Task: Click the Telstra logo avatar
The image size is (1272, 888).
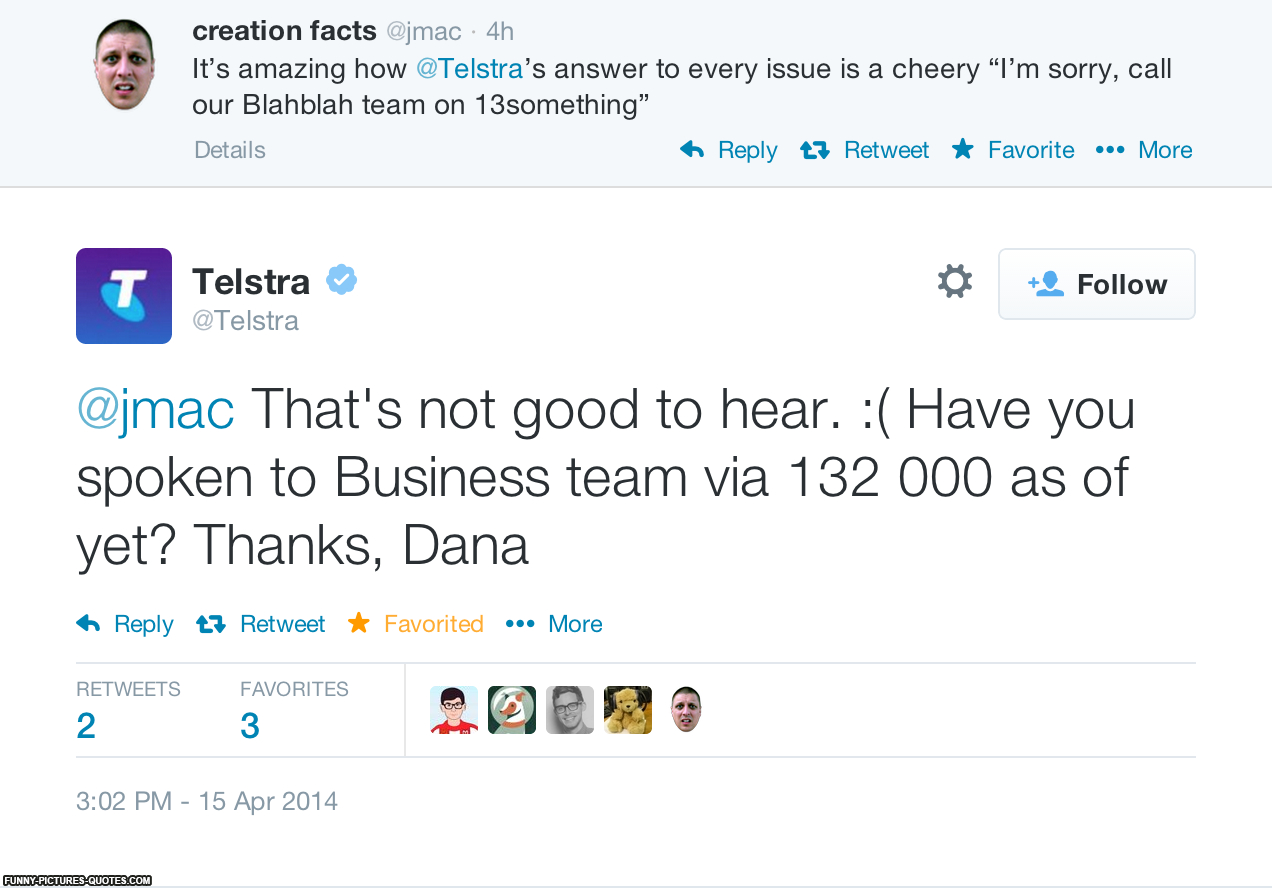Action: 124,296
